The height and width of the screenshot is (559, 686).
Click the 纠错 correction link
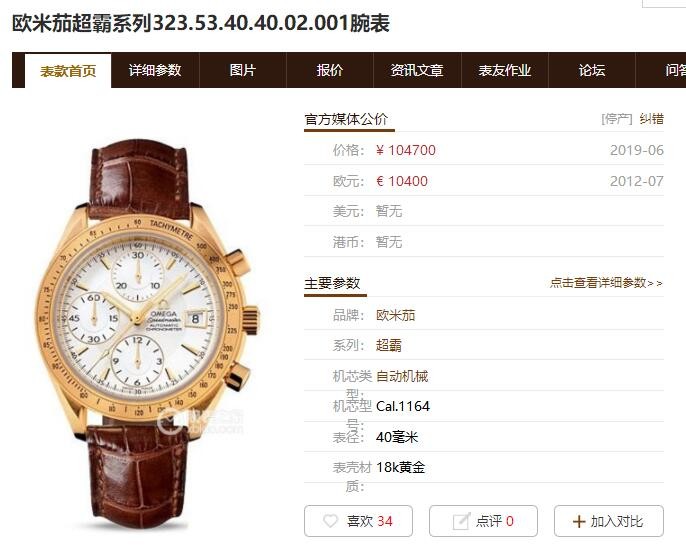[651, 119]
